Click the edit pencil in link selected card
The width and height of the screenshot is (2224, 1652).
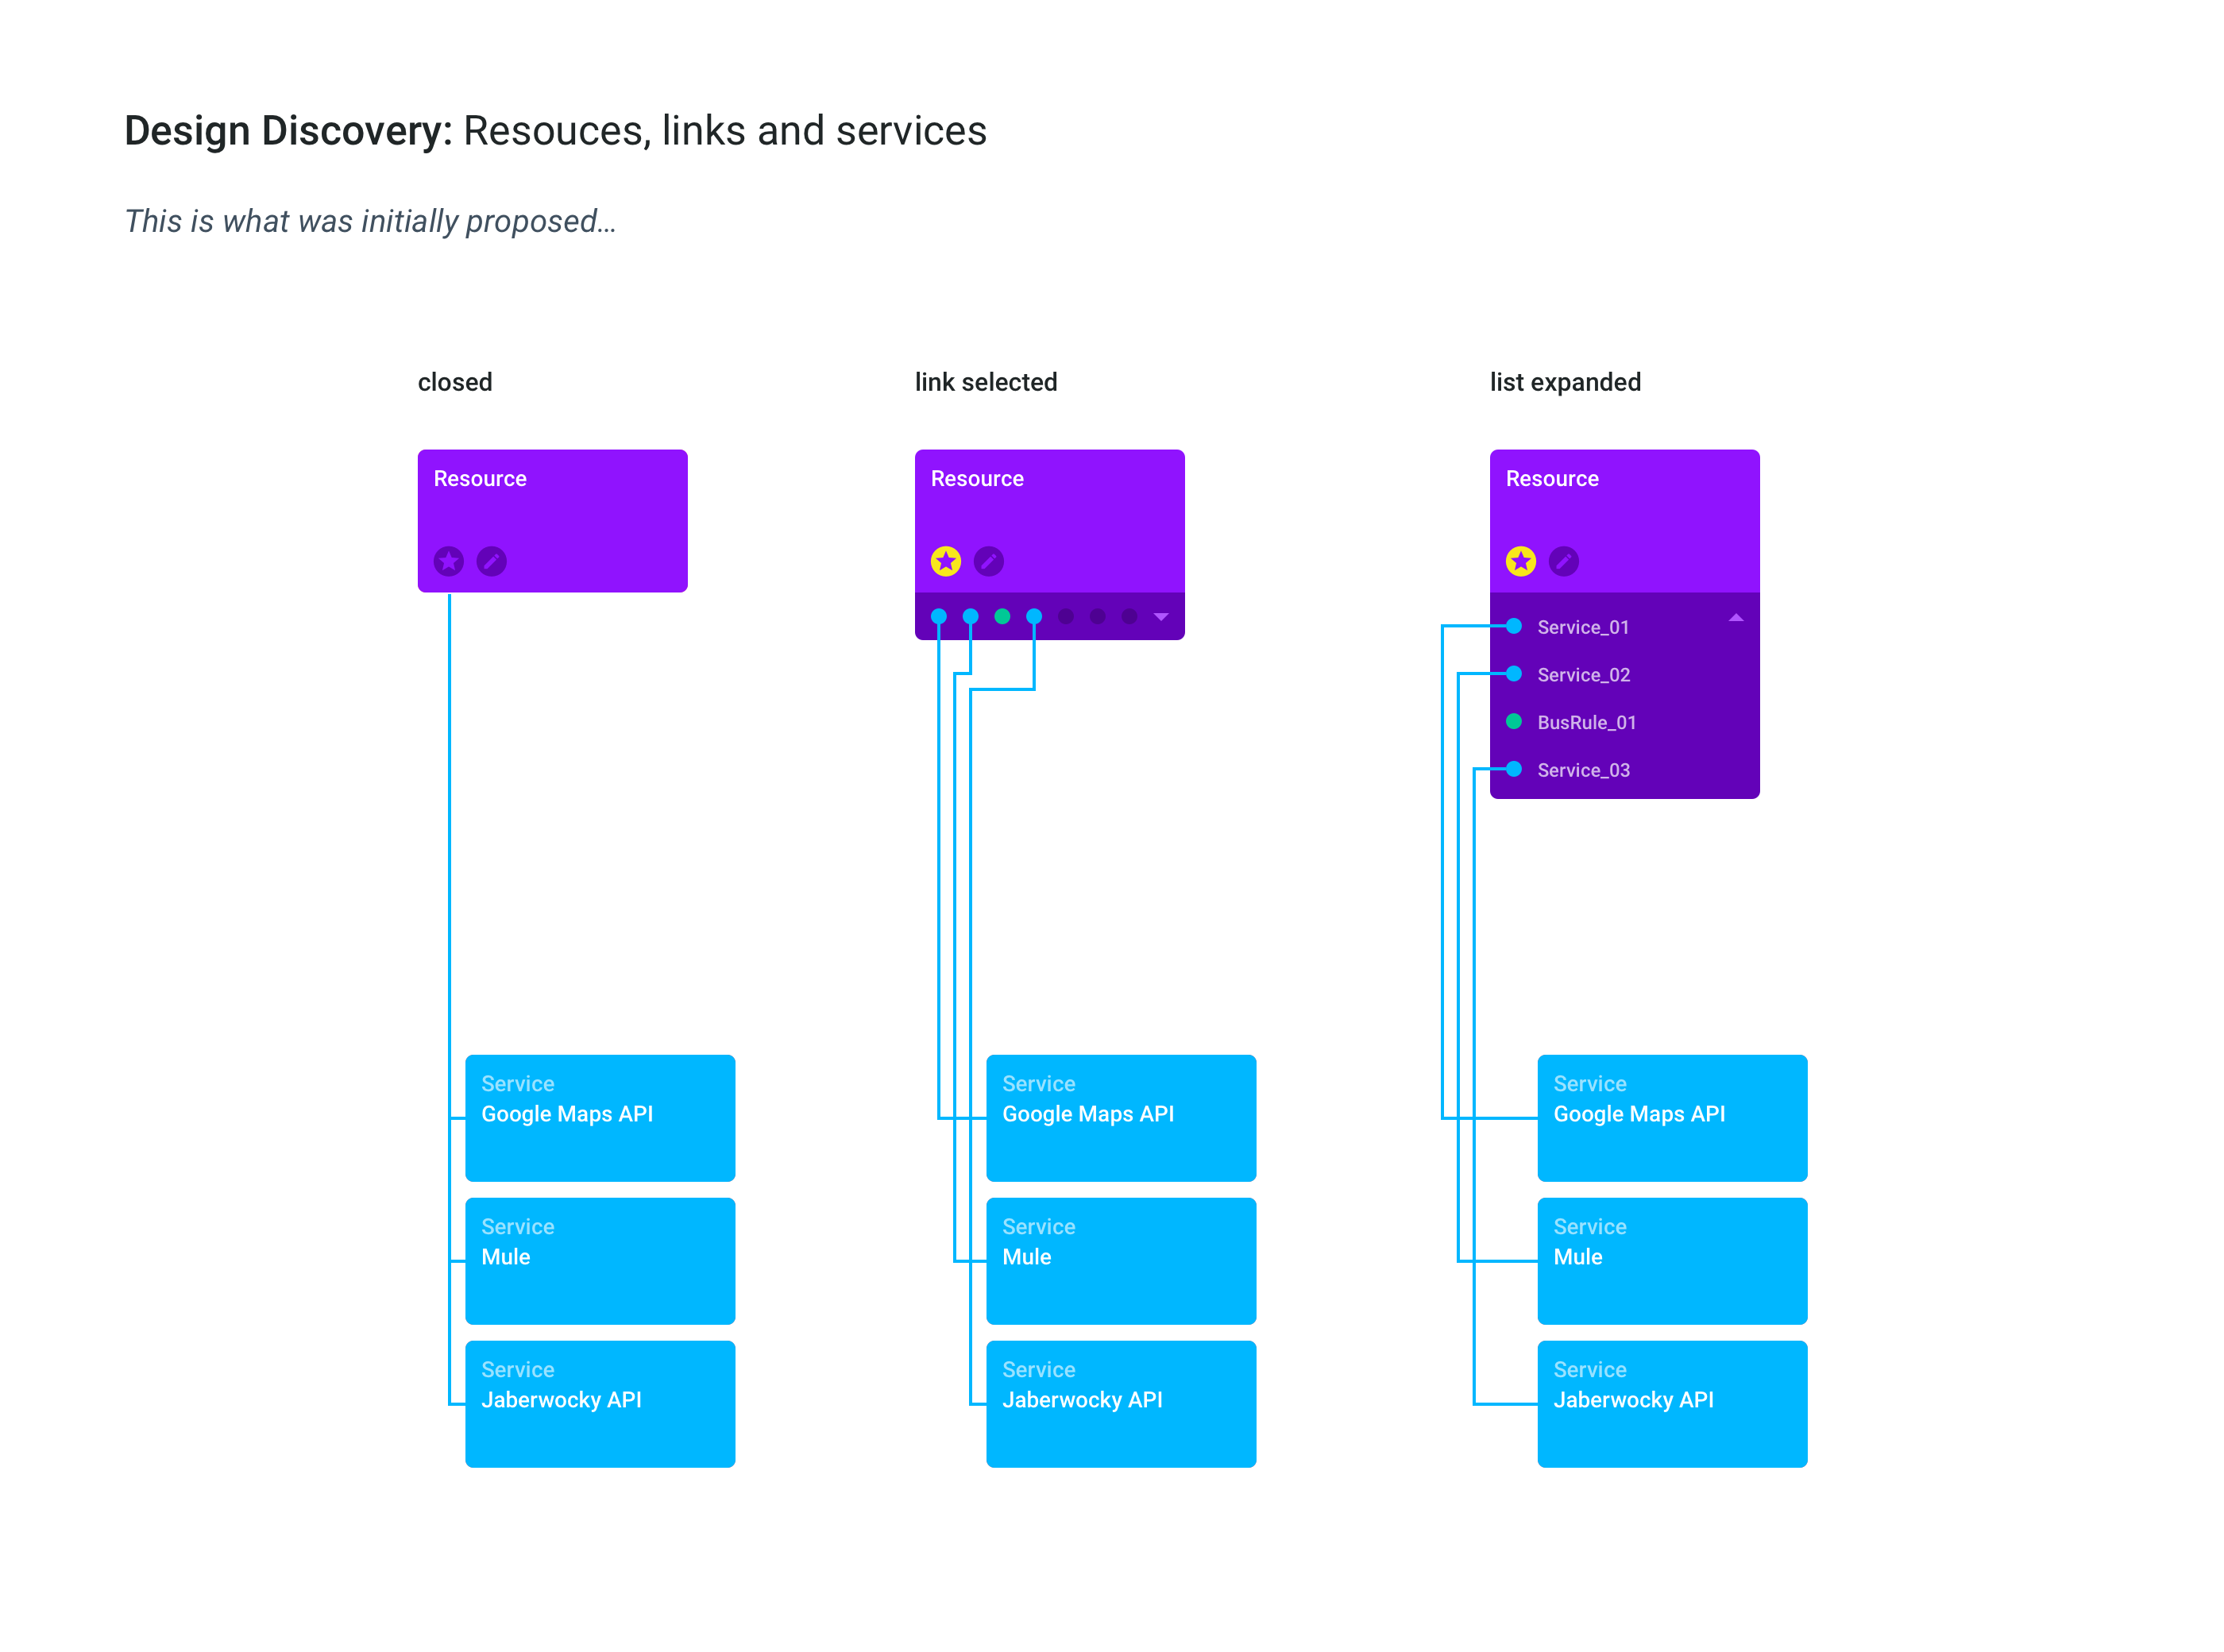point(988,561)
